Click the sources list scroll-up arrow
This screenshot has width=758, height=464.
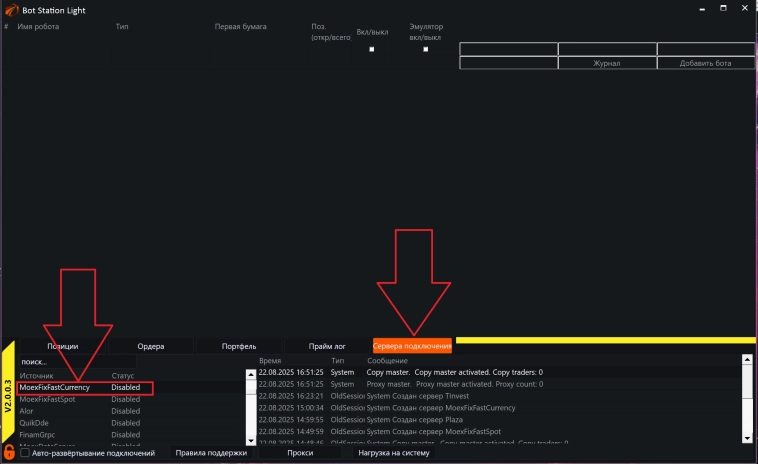251,374
